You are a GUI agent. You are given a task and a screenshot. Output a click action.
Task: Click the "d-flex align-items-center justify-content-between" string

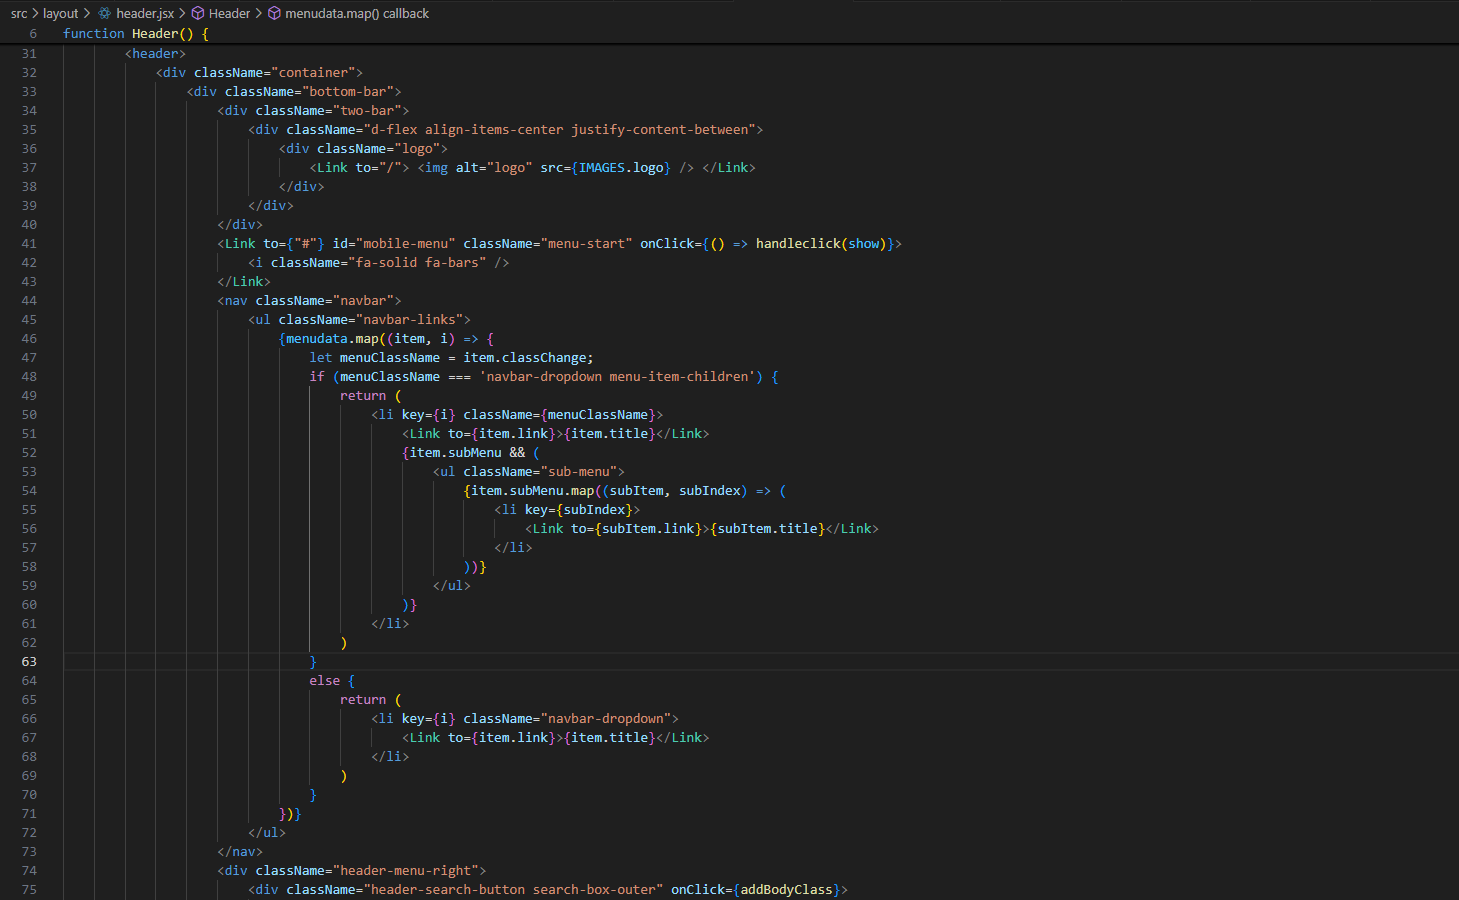(560, 129)
